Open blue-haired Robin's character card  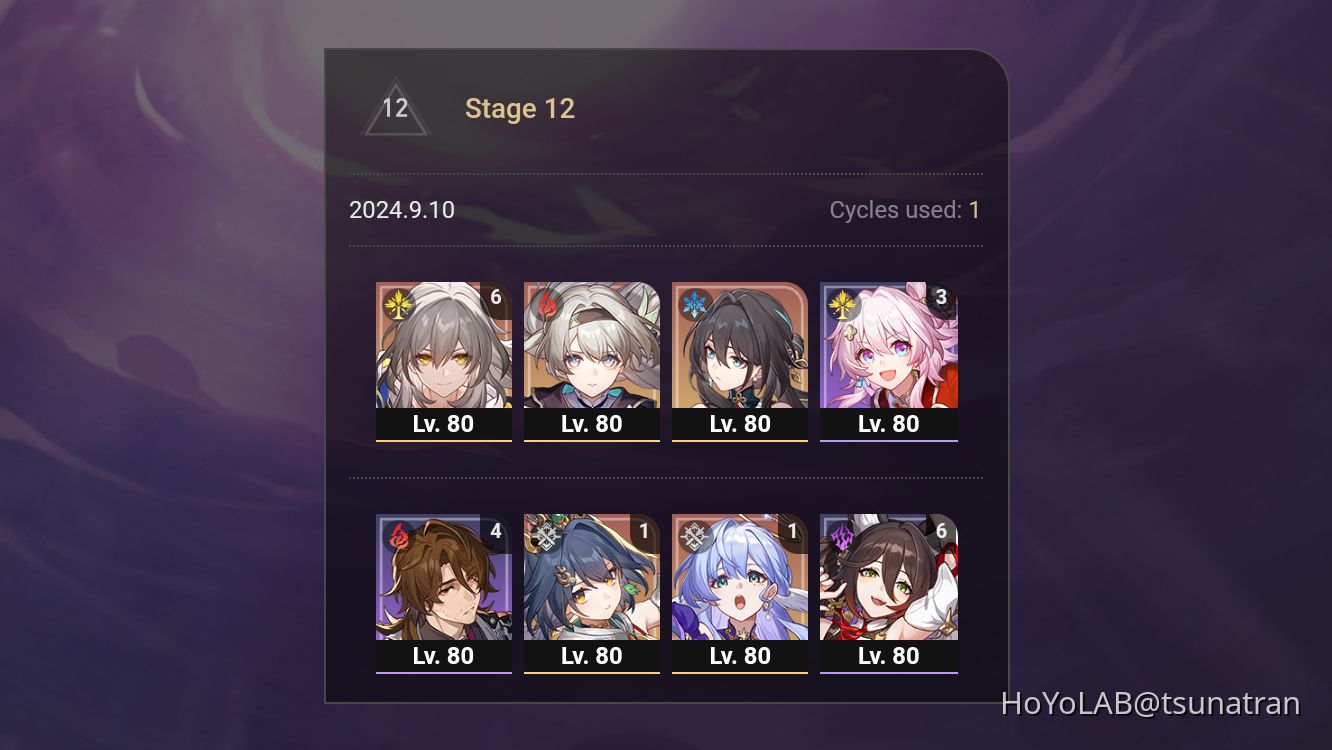(740, 593)
